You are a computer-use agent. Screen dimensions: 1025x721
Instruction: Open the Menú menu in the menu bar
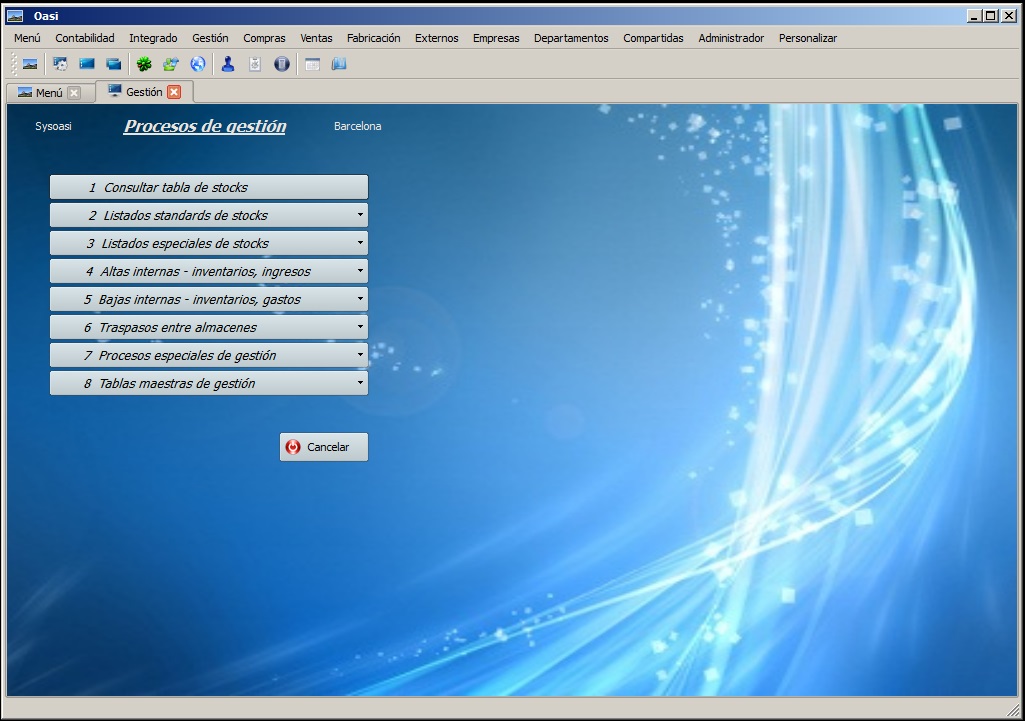[x=27, y=38]
